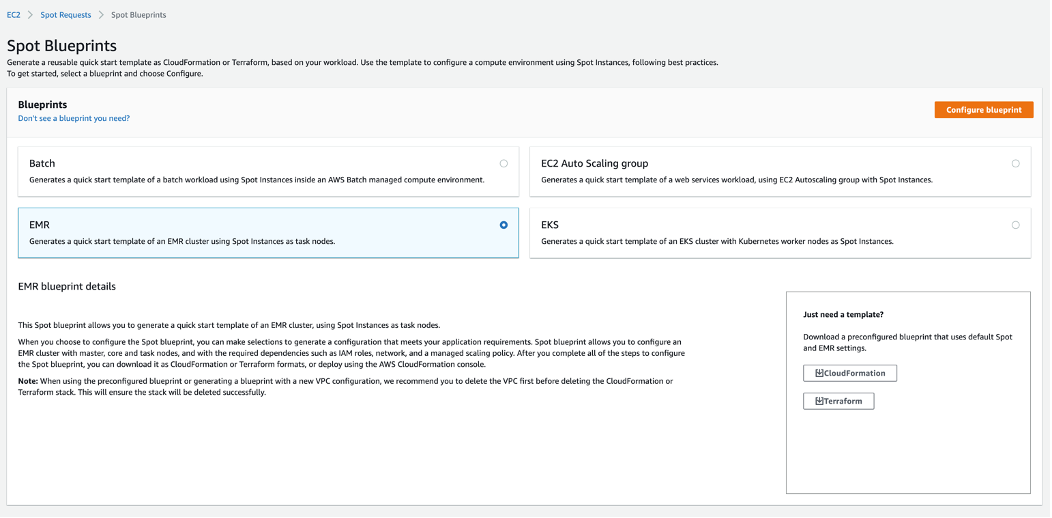Click the EMR card title
Screen dimensions: 1052x518
click(40, 225)
